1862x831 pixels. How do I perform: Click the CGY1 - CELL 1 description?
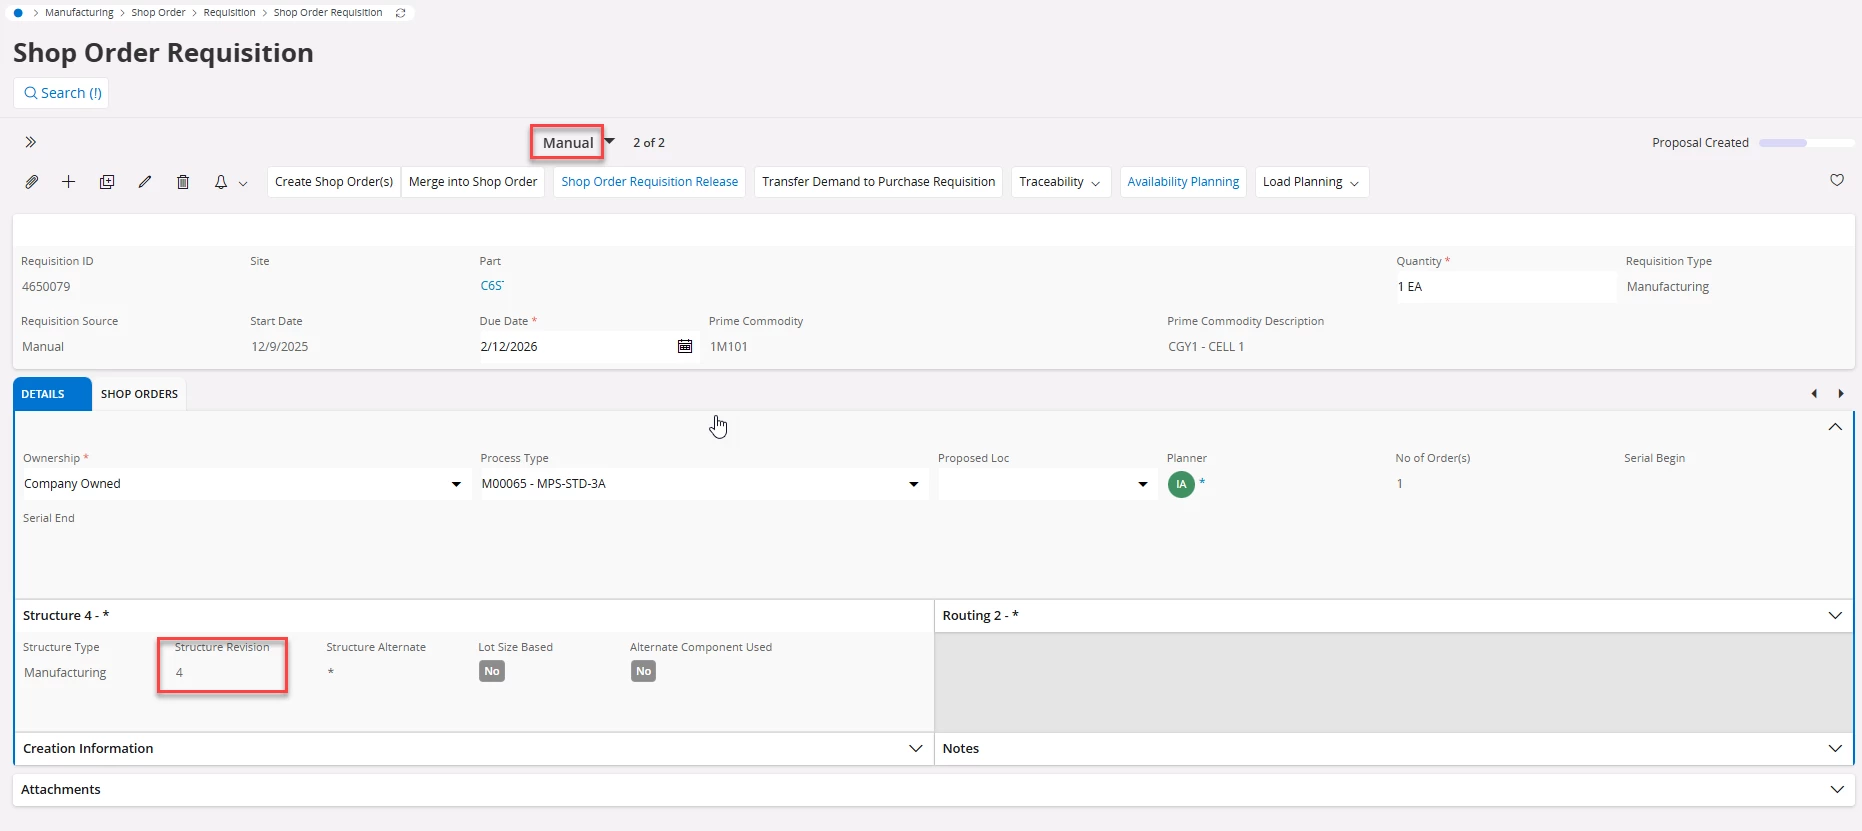(x=1206, y=347)
